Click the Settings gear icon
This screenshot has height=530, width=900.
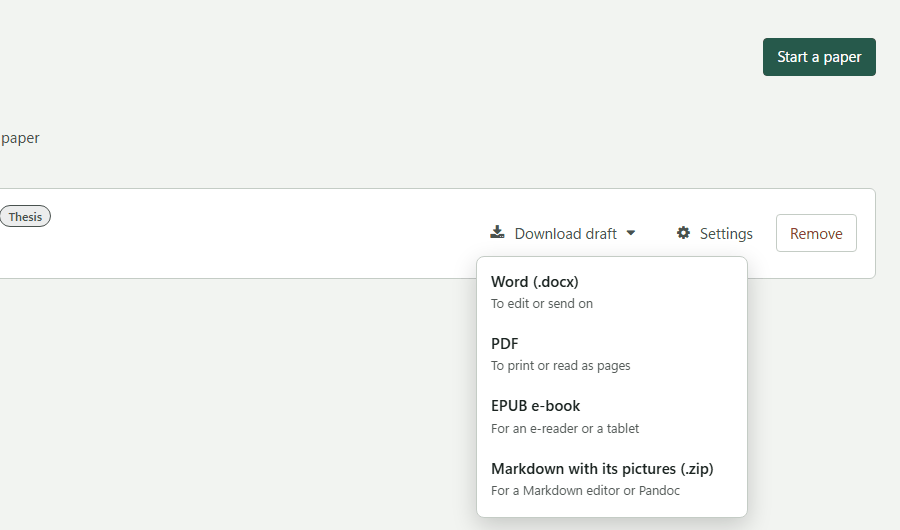tap(683, 233)
